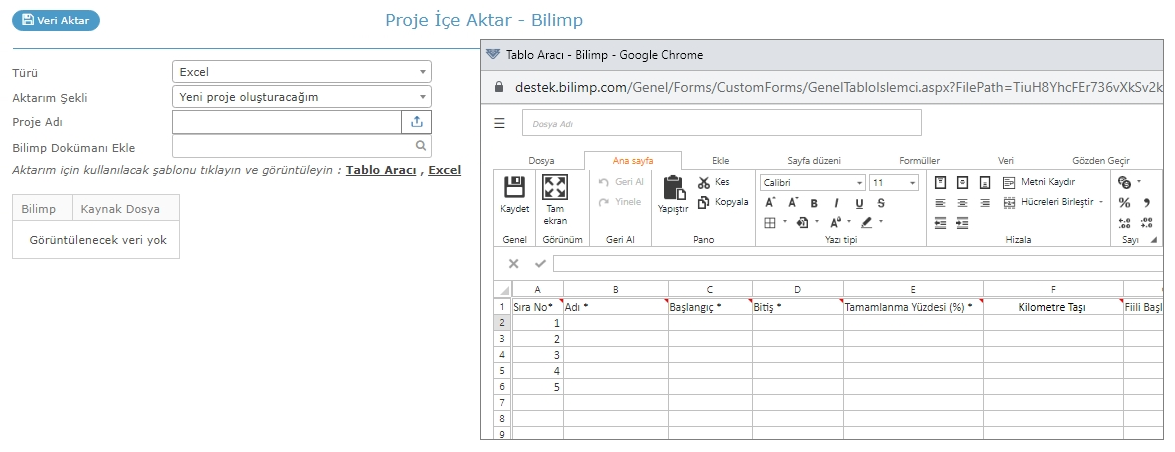Screen dimensions: 1175x452
Task: Click the Kaynak Dosya column header
Action: 126,208
